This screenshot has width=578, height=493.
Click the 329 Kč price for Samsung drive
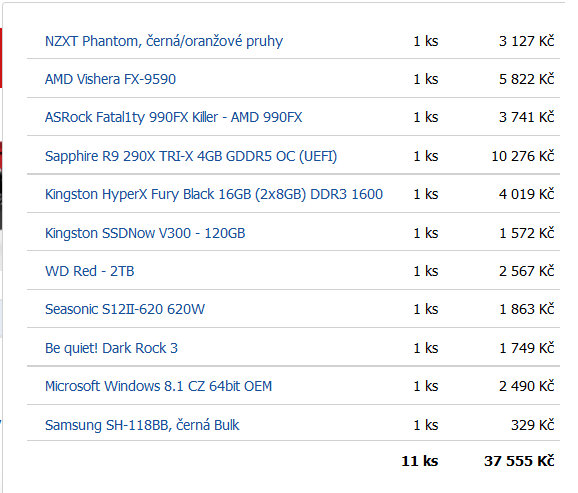tap(532, 425)
